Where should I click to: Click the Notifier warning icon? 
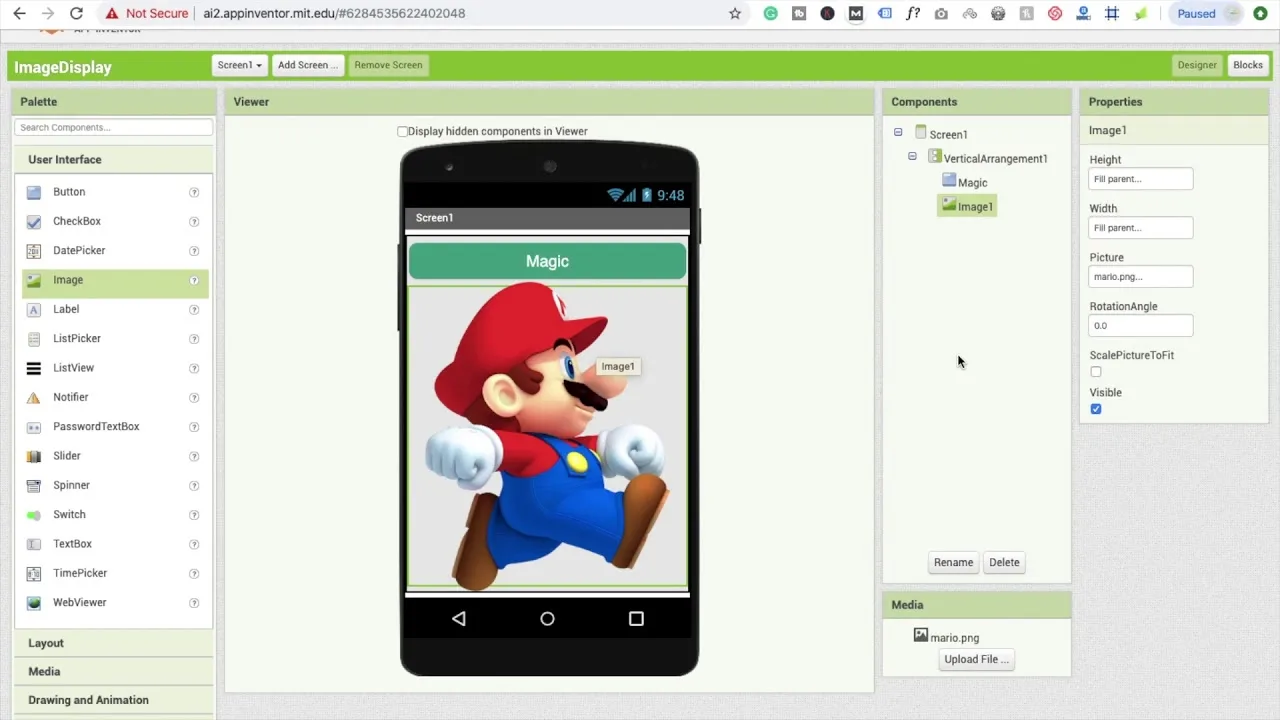pyautogui.click(x=34, y=398)
